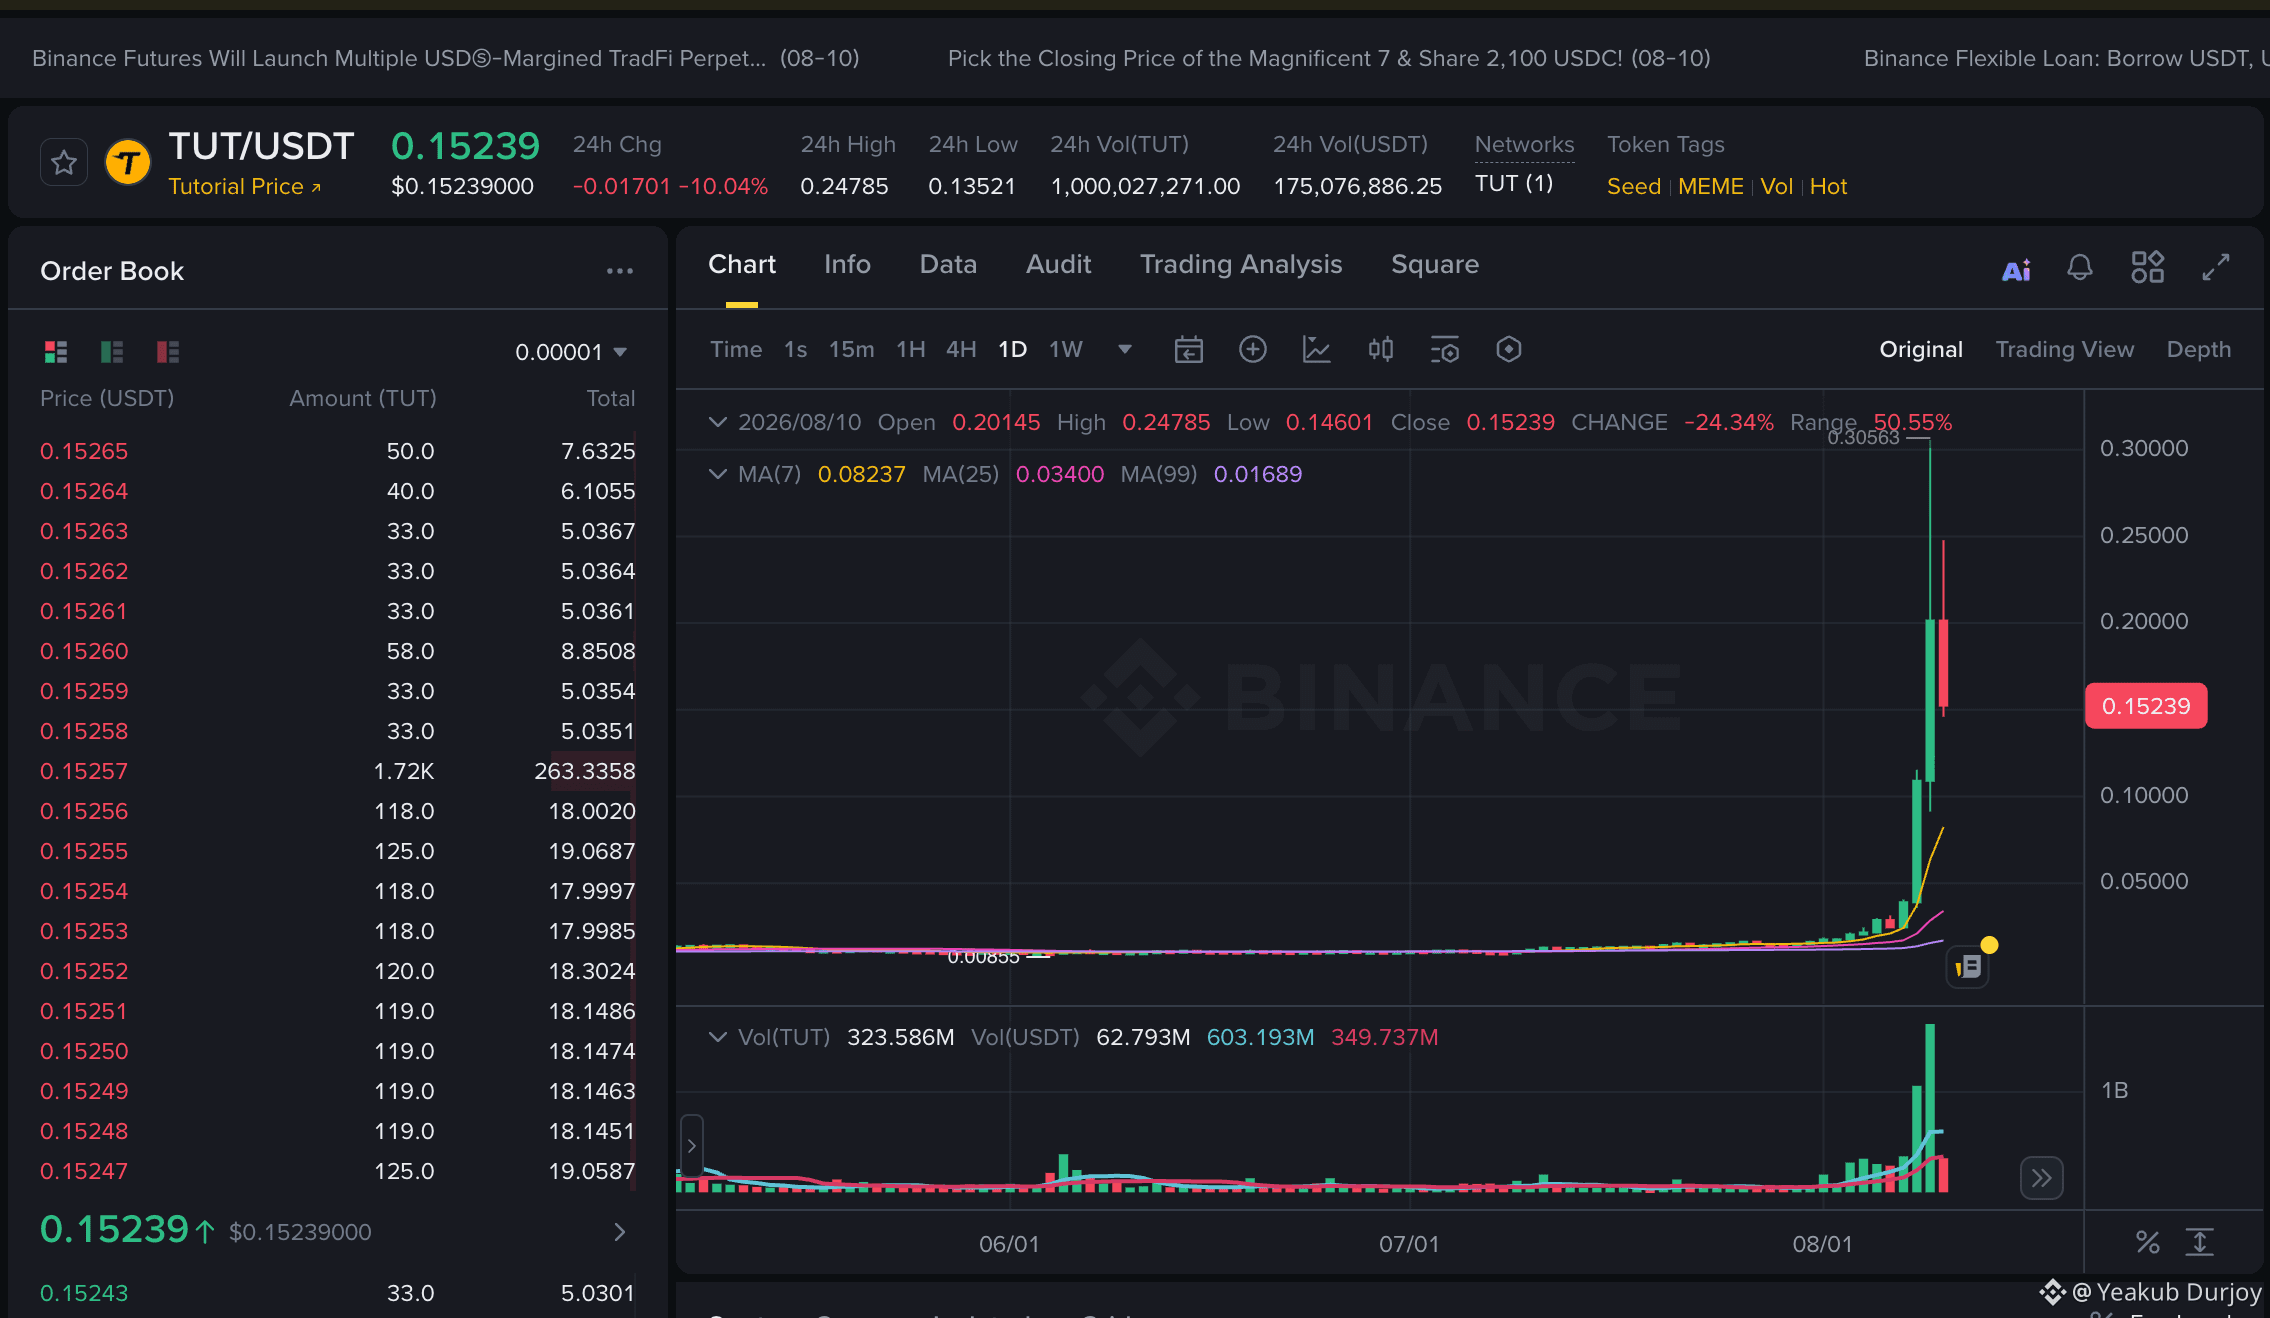The image size is (2270, 1318).
Task: Open the 0.00001 price precision dropdown
Action: click(x=571, y=352)
